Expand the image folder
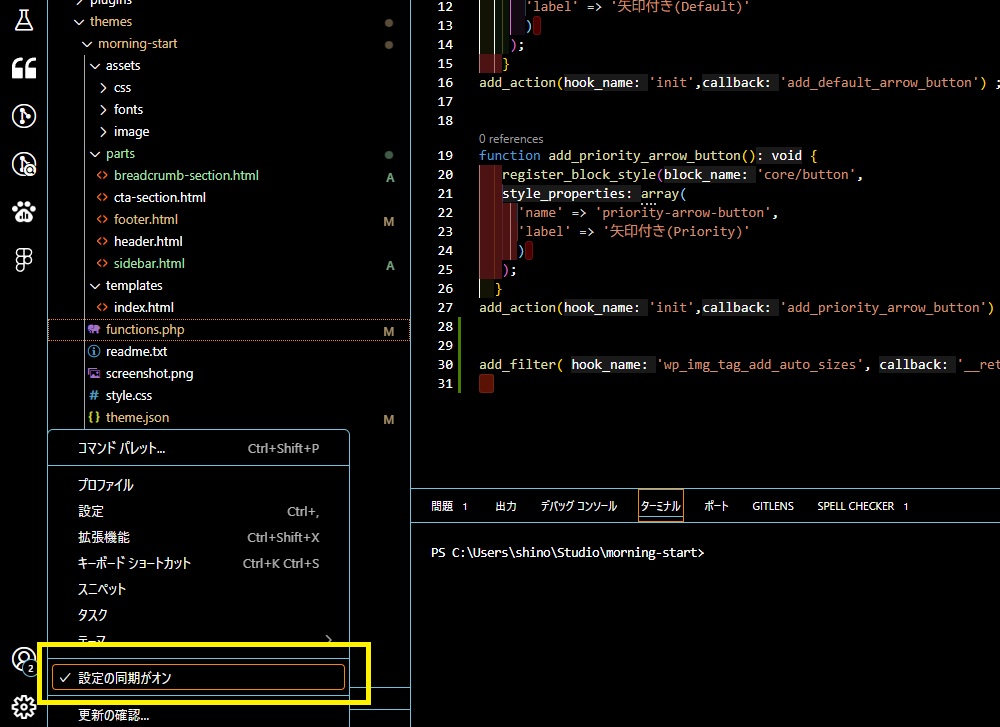 point(103,132)
